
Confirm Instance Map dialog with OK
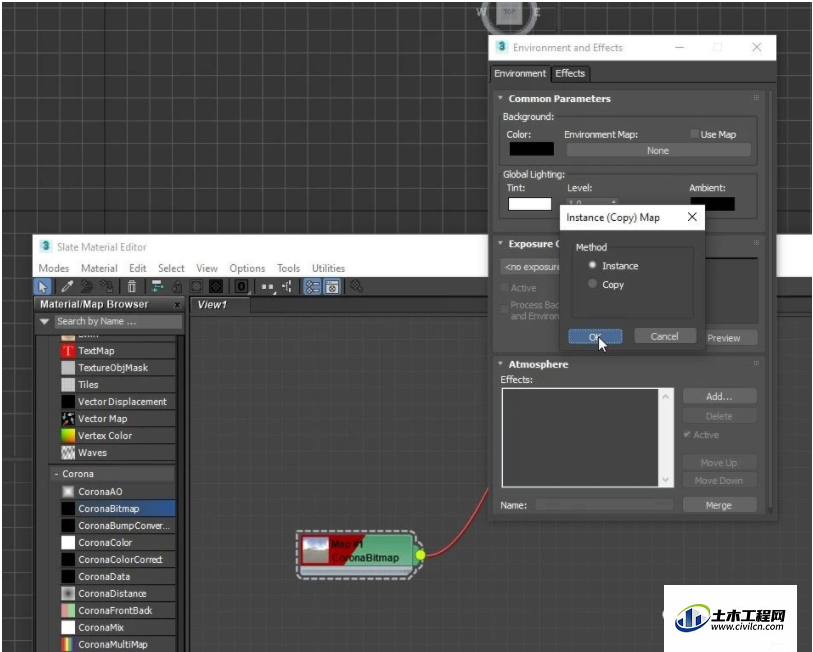595,337
